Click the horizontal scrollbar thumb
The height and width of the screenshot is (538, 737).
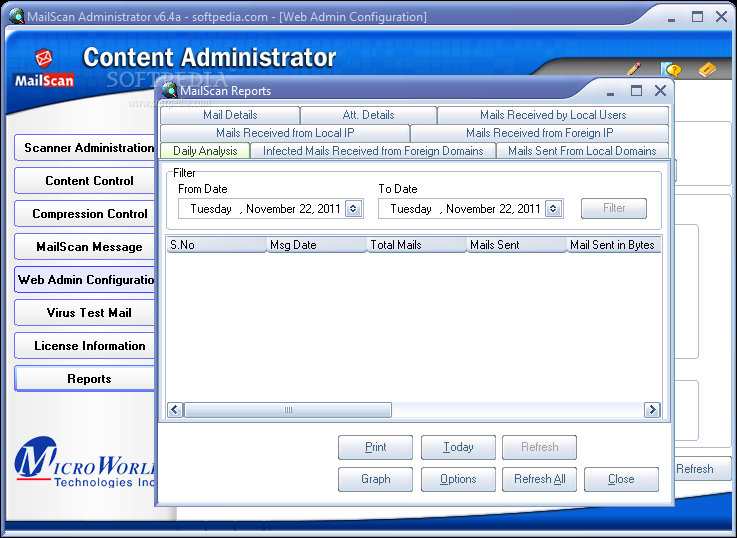[x=288, y=410]
